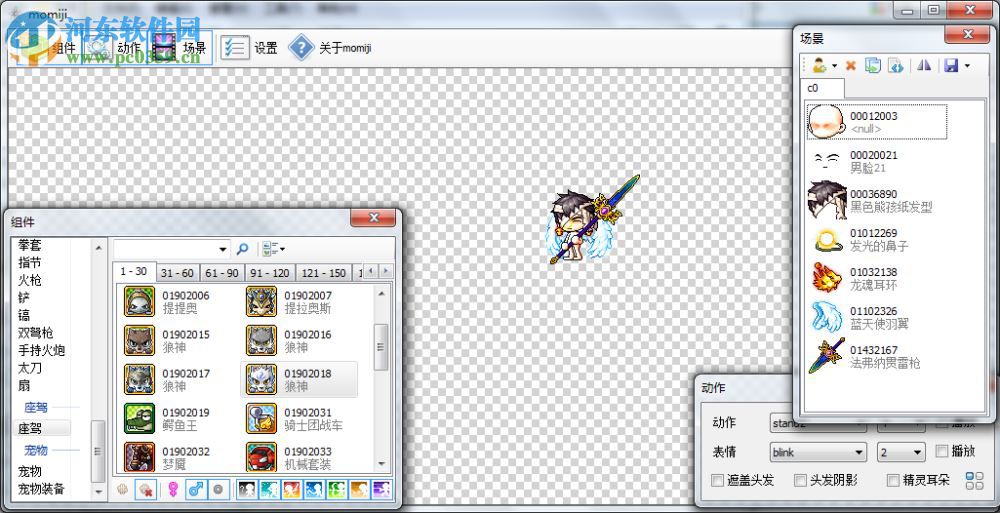Screen dimensions: 1000x513
Task: Click the four-square layout icon in 动作 panel
Action: (974, 481)
